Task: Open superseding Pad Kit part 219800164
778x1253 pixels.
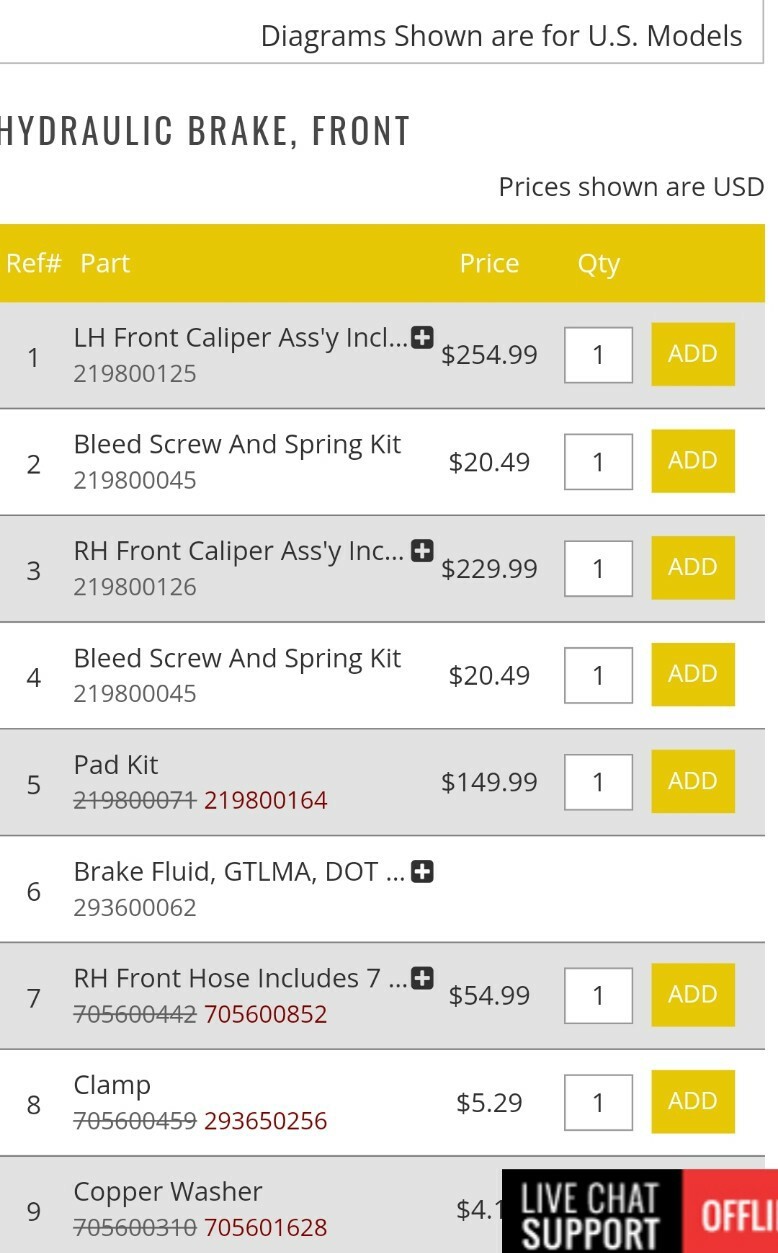Action: click(265, 800)
